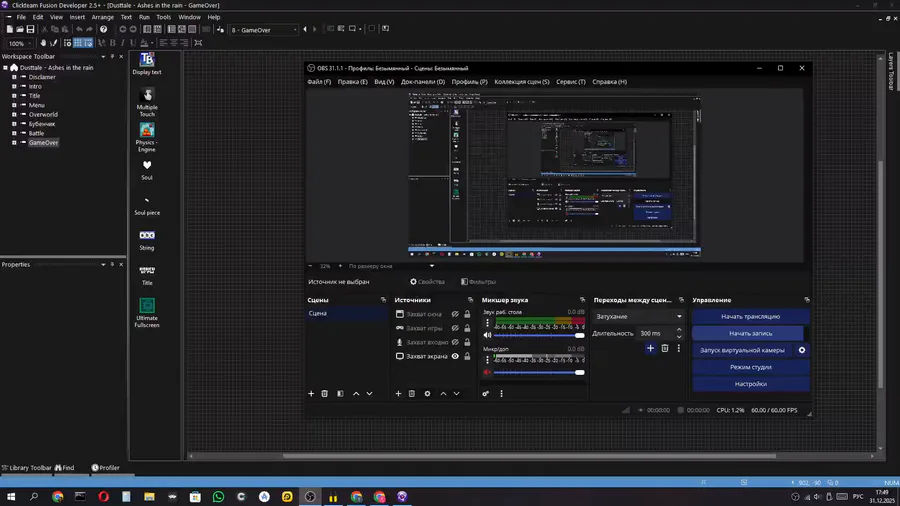Open the Коллекция сцен (S) menu in OBS

click(x=522, y=82)
